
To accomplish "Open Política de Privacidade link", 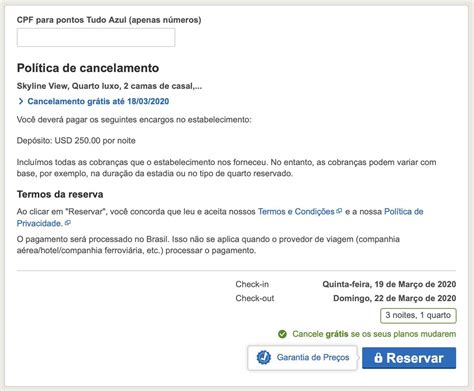I will coord(220,217).
